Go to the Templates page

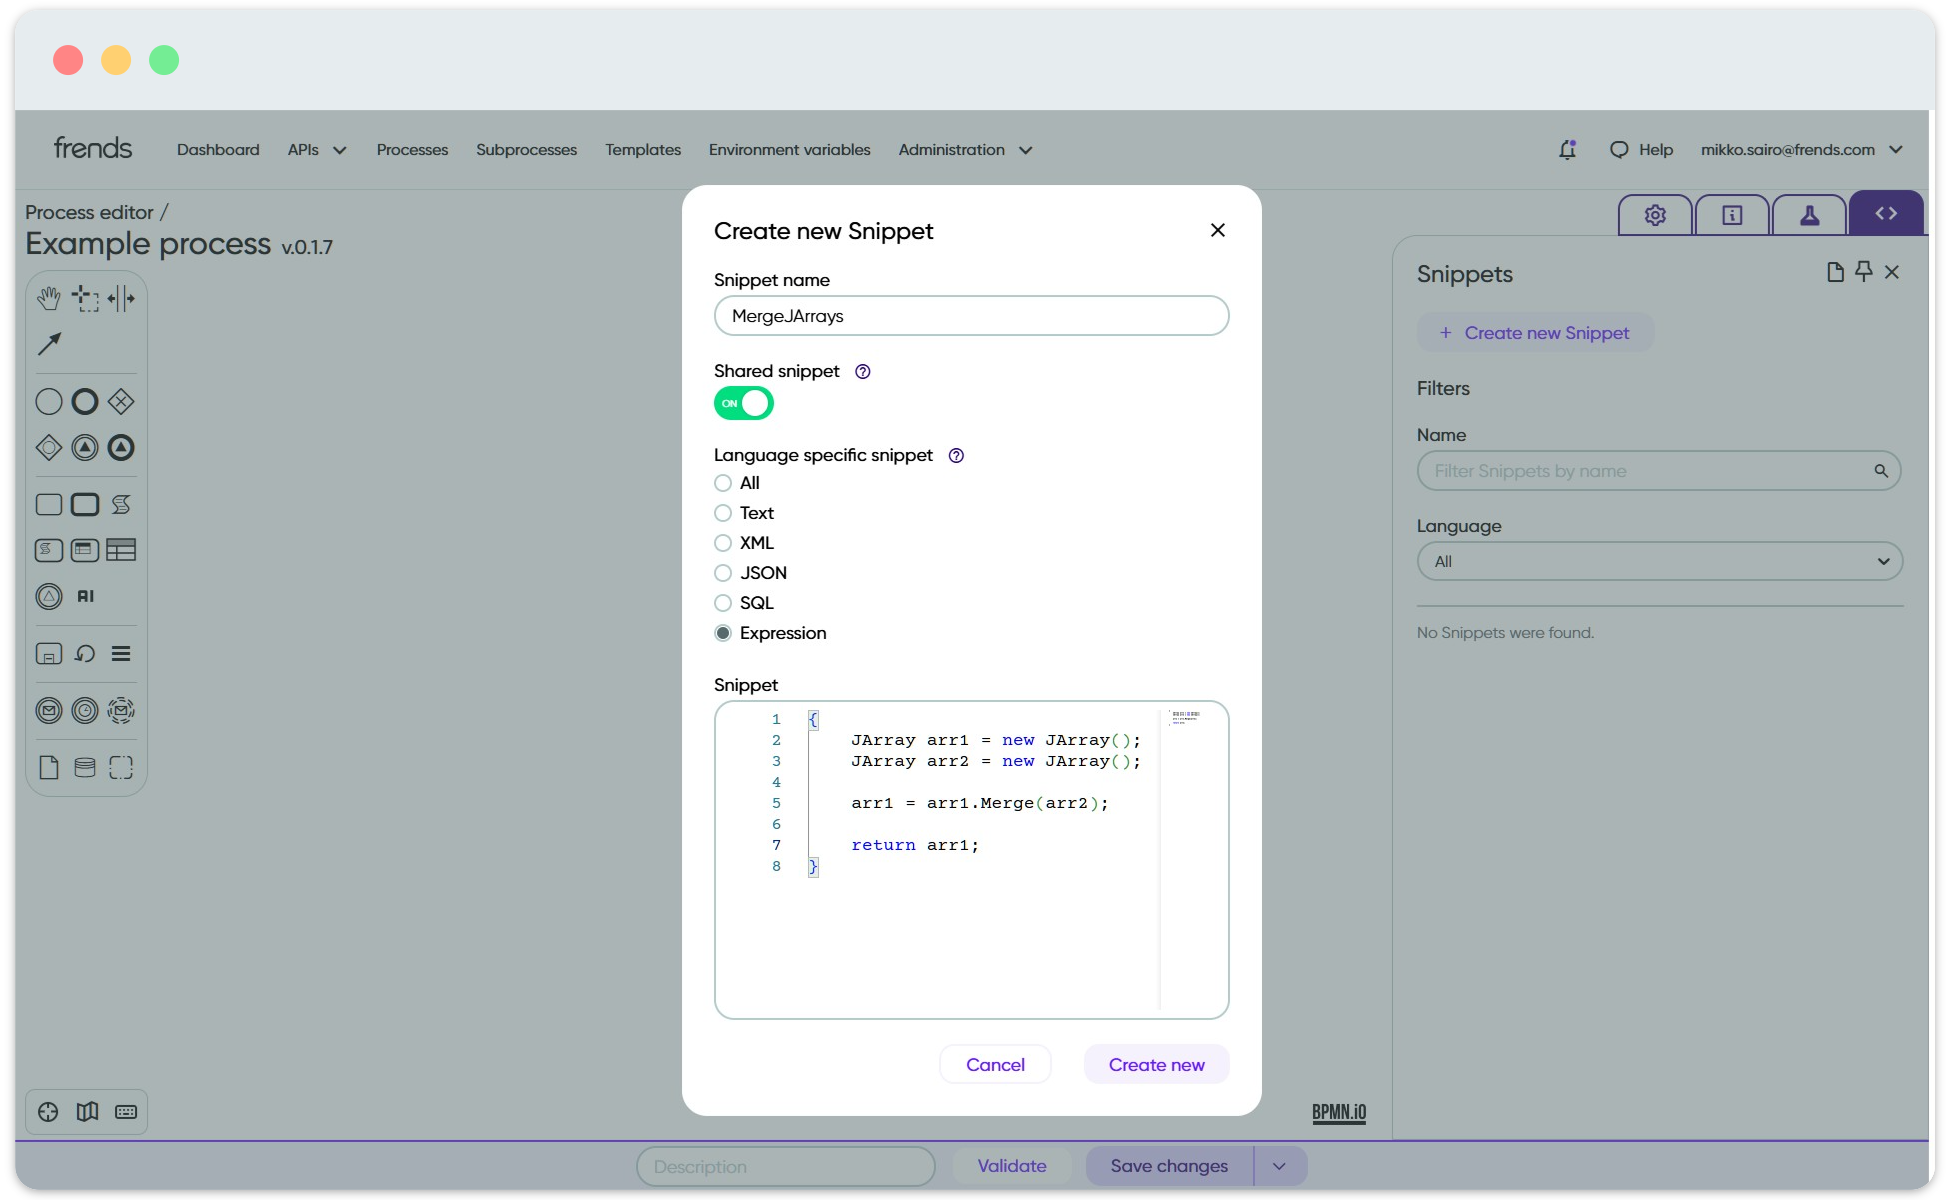point(643,150)
